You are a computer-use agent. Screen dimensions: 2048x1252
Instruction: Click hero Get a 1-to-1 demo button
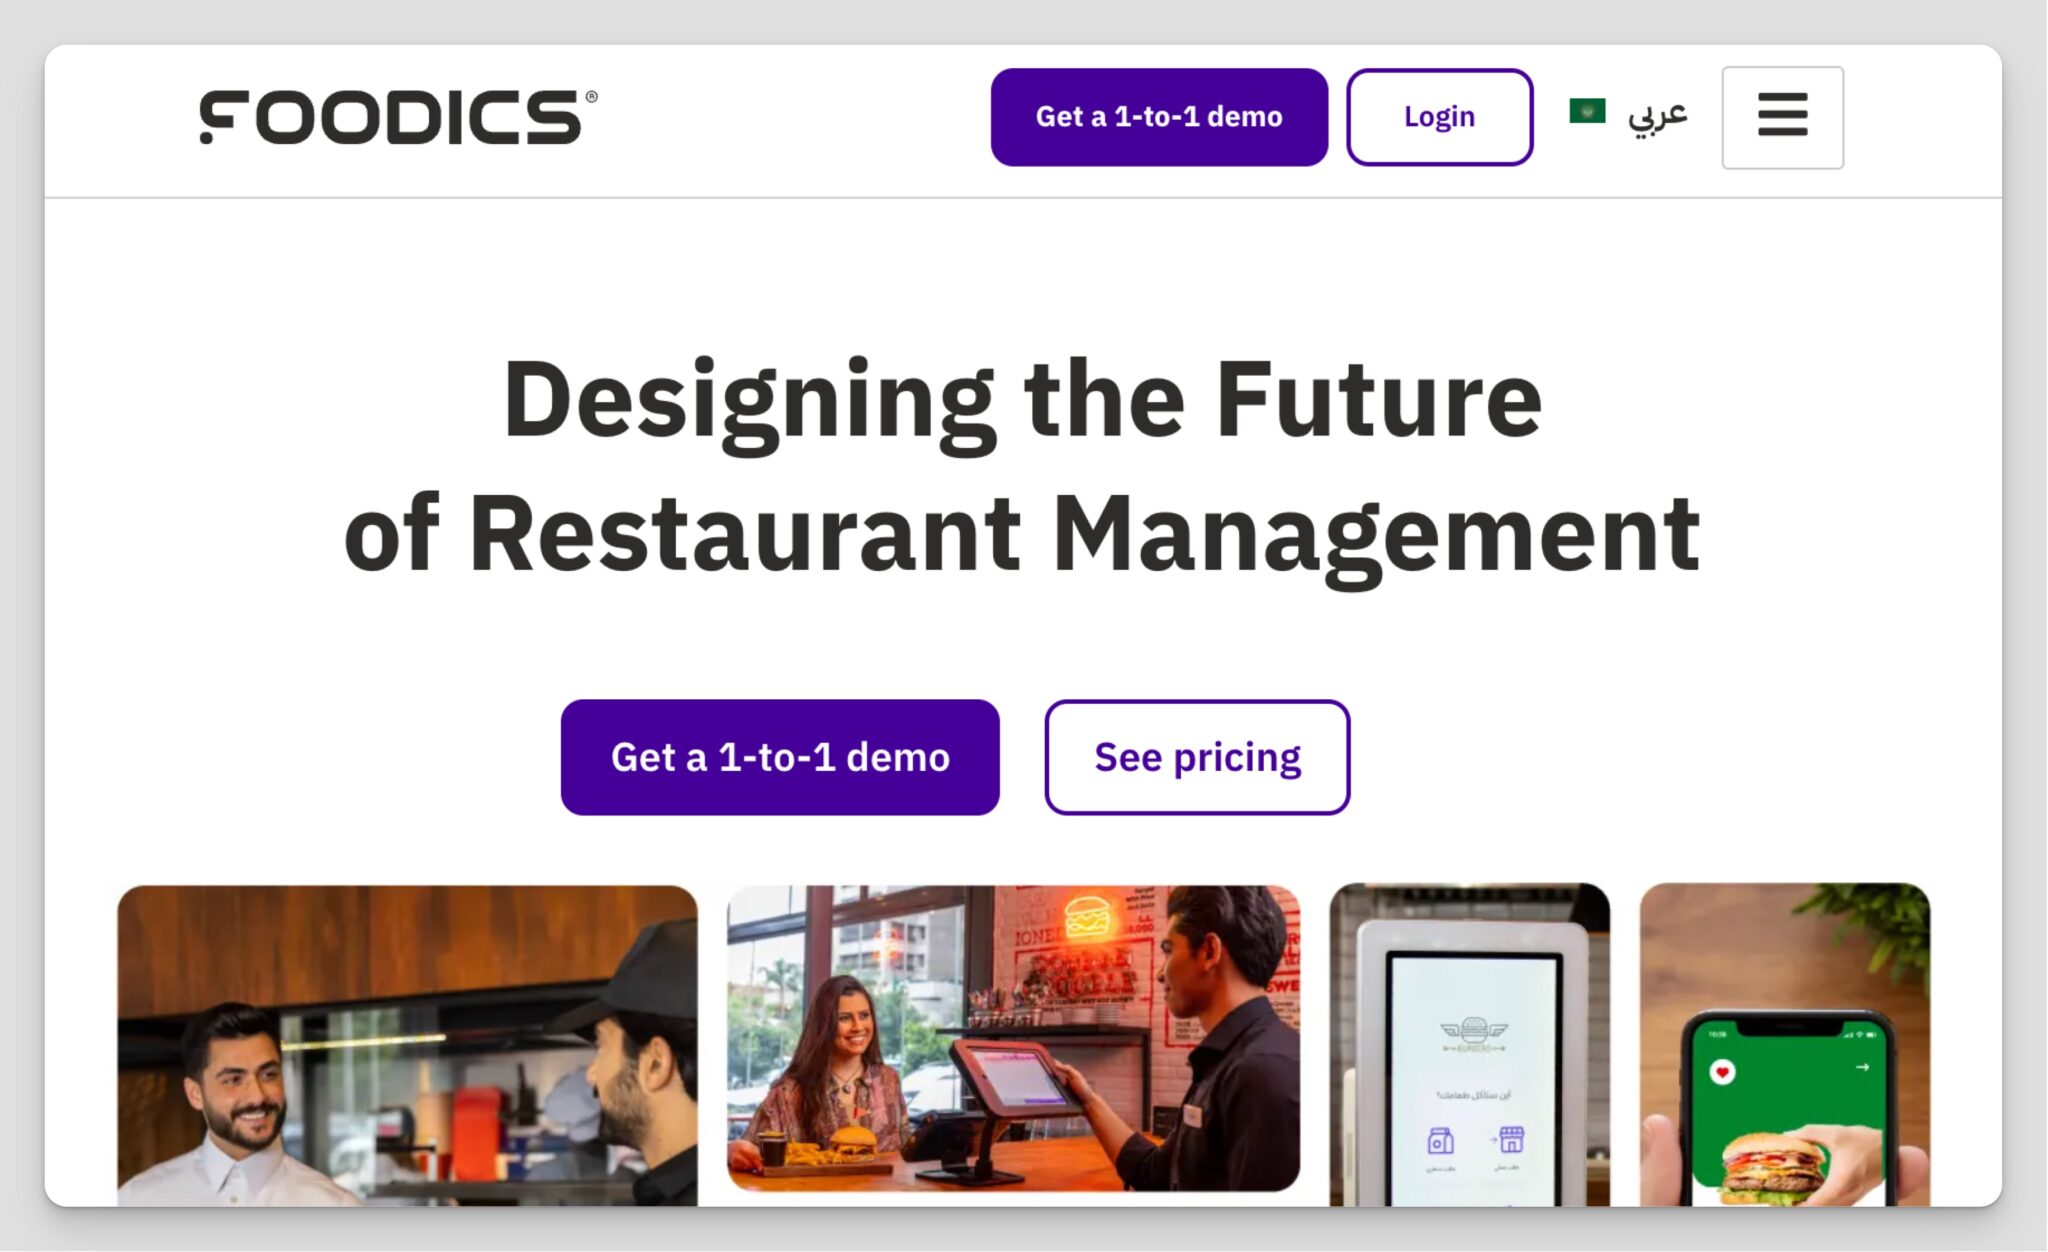[x=780, y=757]
